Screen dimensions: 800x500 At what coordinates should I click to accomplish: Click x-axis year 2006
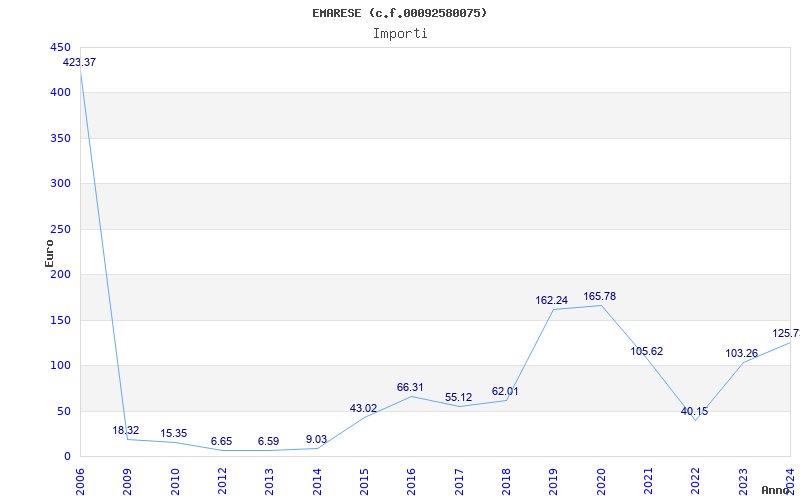(80, 482)
